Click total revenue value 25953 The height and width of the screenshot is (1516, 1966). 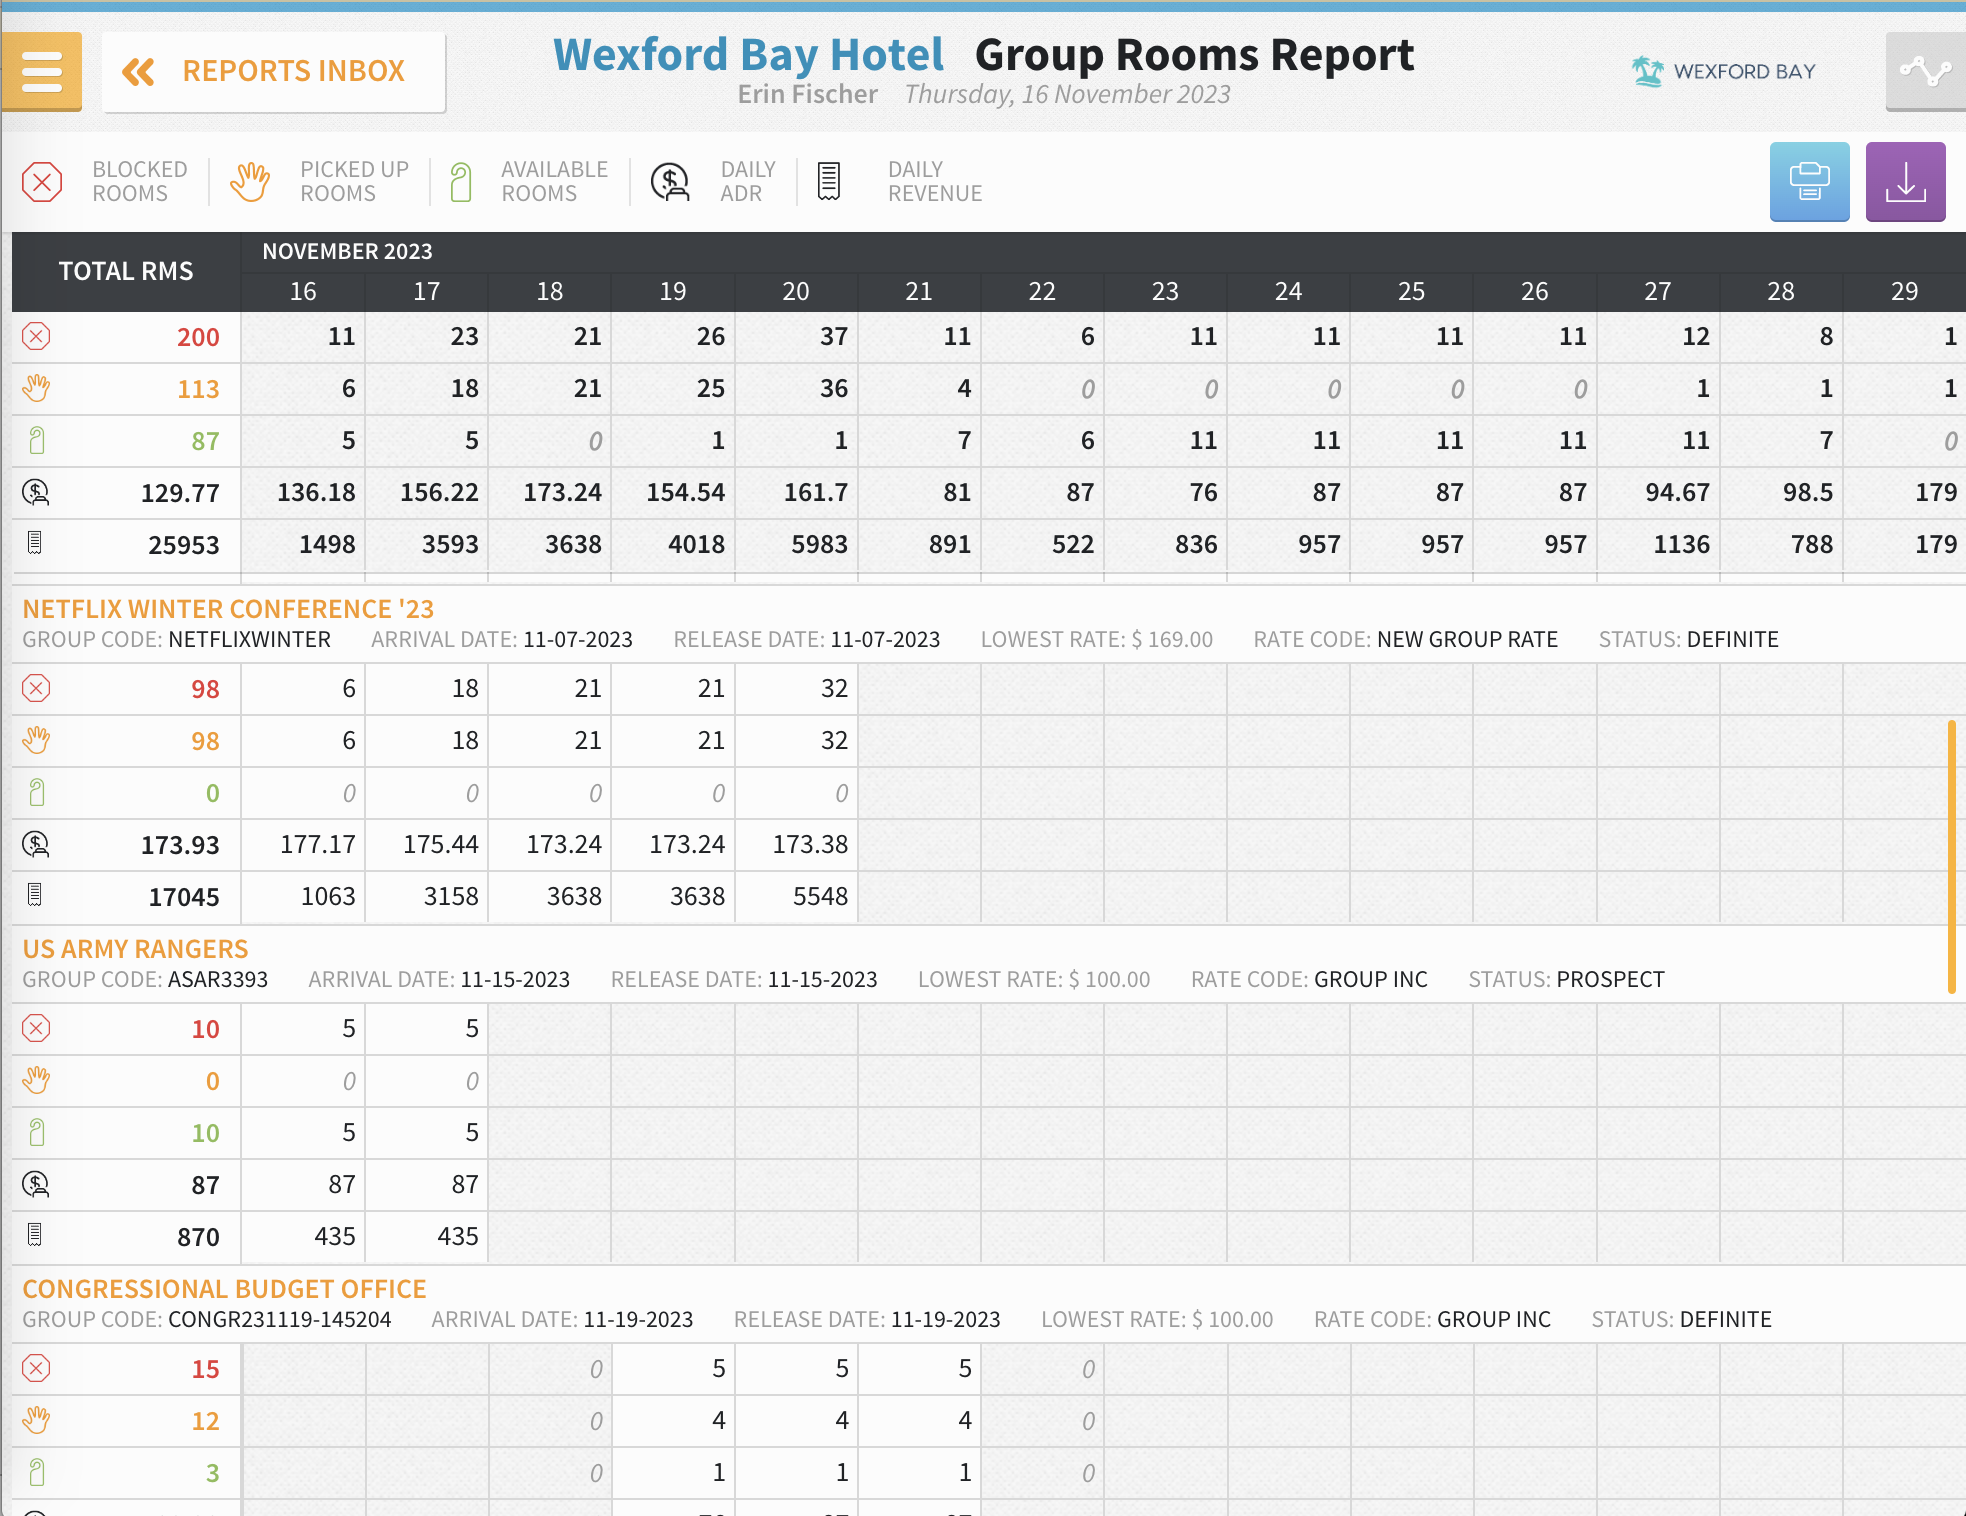pyautogui.click(x=183, y=545)
